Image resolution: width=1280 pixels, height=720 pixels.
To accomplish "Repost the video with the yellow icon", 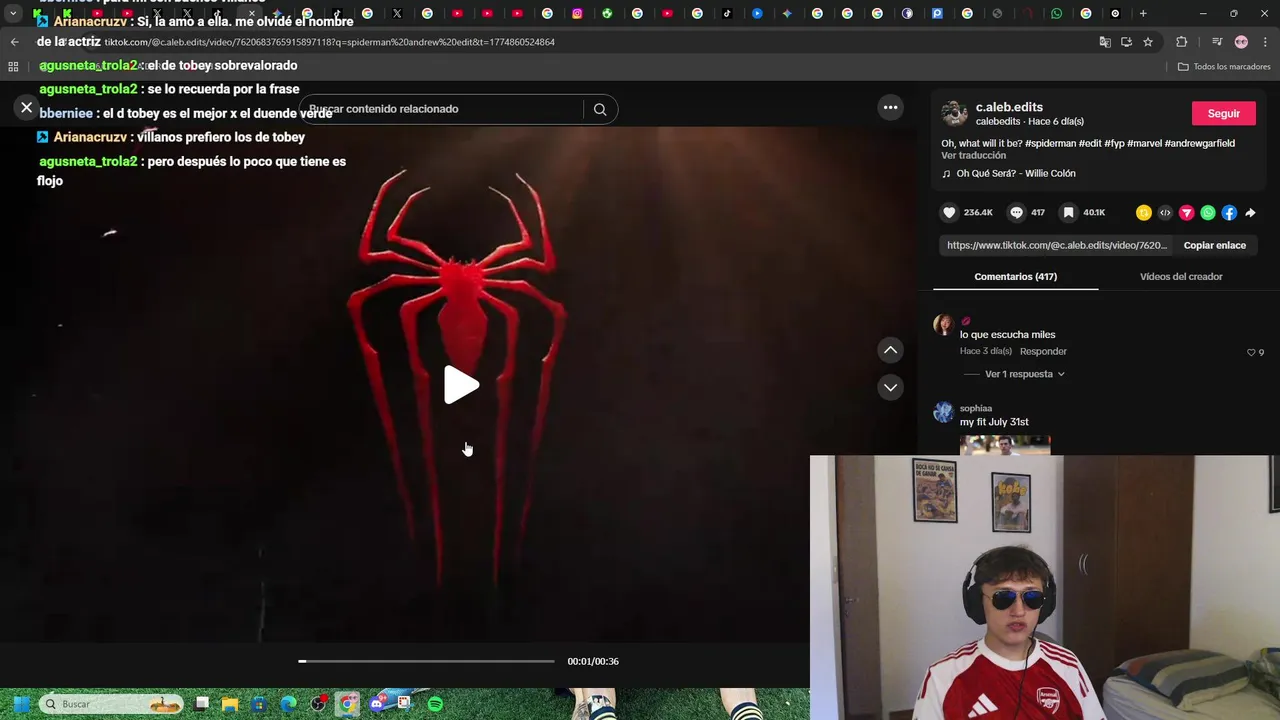I will (1144, 213).
